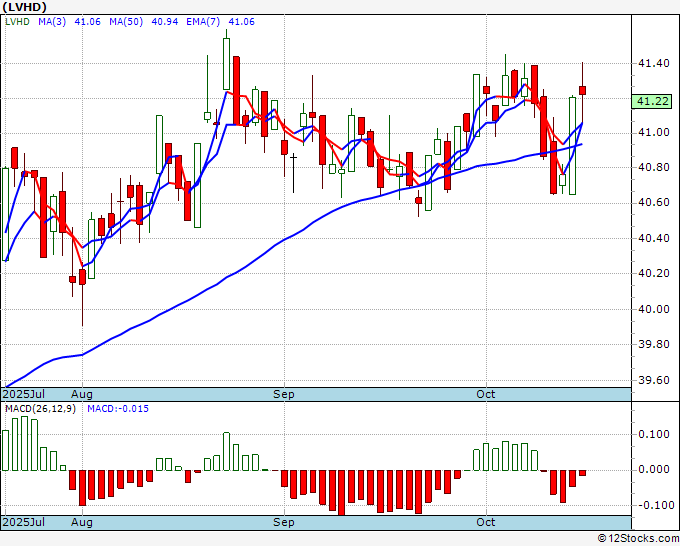Screen dimensions: 680x546
Task: Click the 40.00 price axis label
Action: [x=654, y=309]
